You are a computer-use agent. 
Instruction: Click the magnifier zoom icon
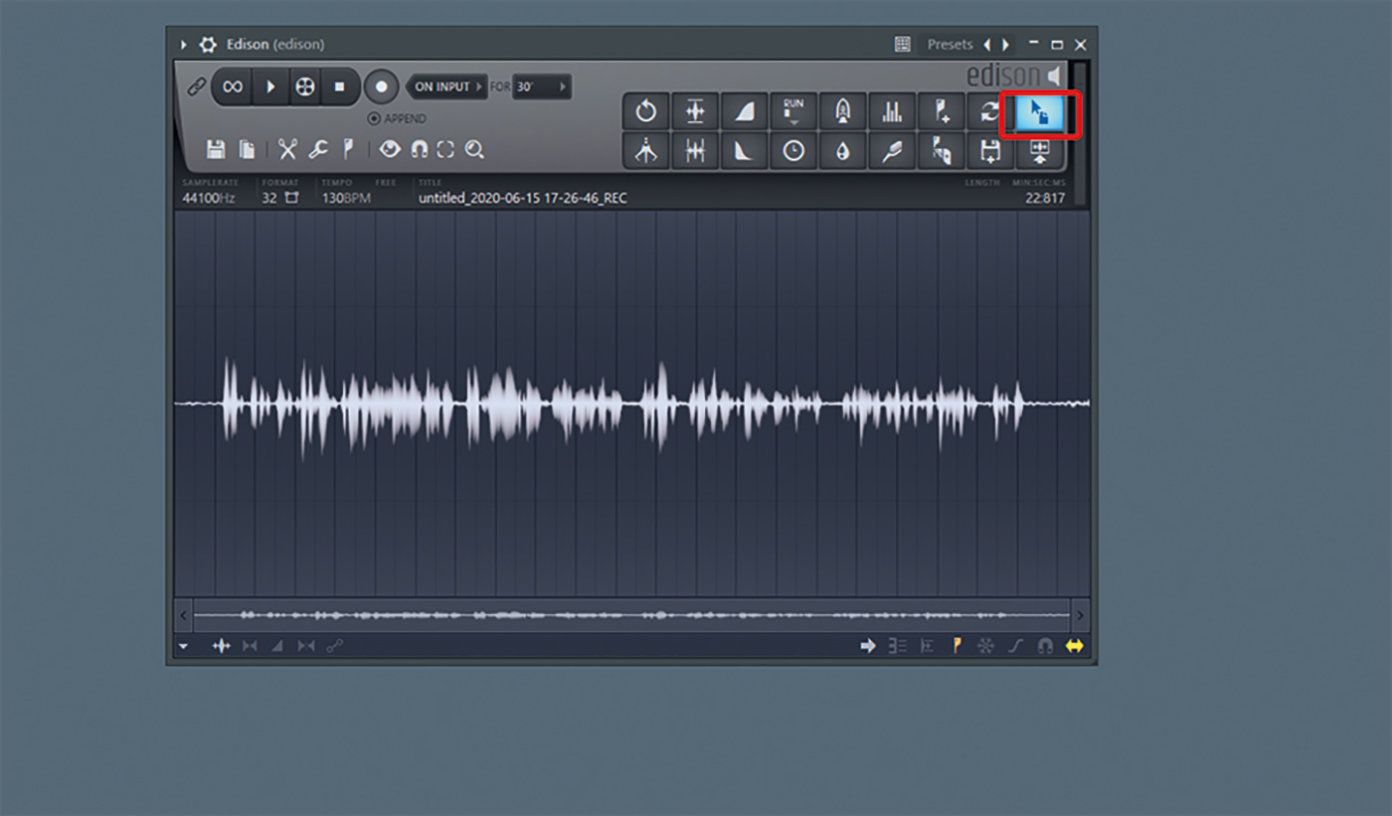[474, 150]
